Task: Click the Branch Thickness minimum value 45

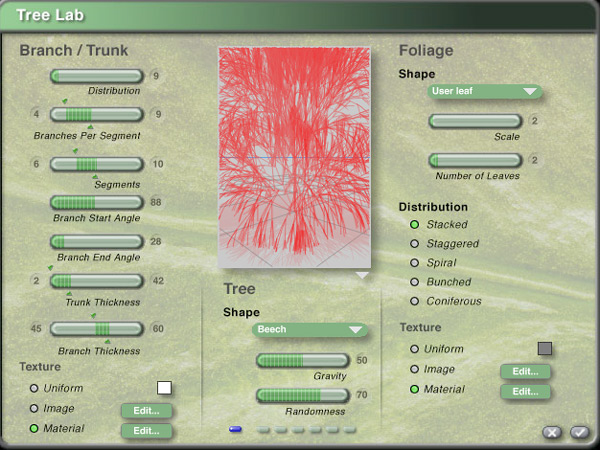Action: [x=36, y=328]
